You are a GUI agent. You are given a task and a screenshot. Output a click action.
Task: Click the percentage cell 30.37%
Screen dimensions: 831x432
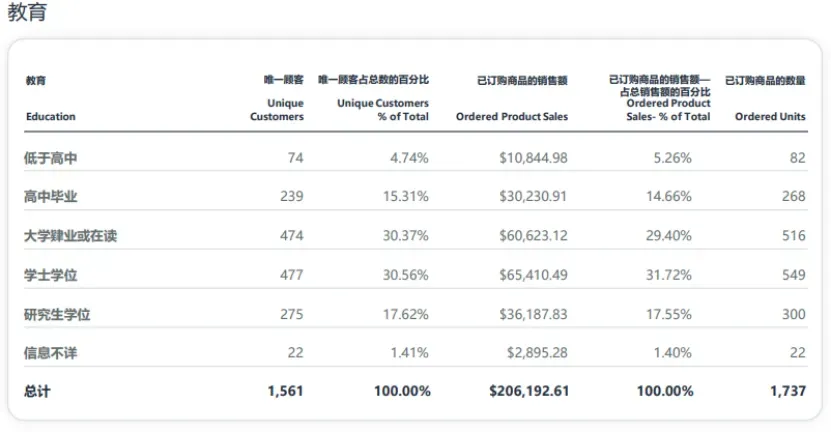point(406,236)
